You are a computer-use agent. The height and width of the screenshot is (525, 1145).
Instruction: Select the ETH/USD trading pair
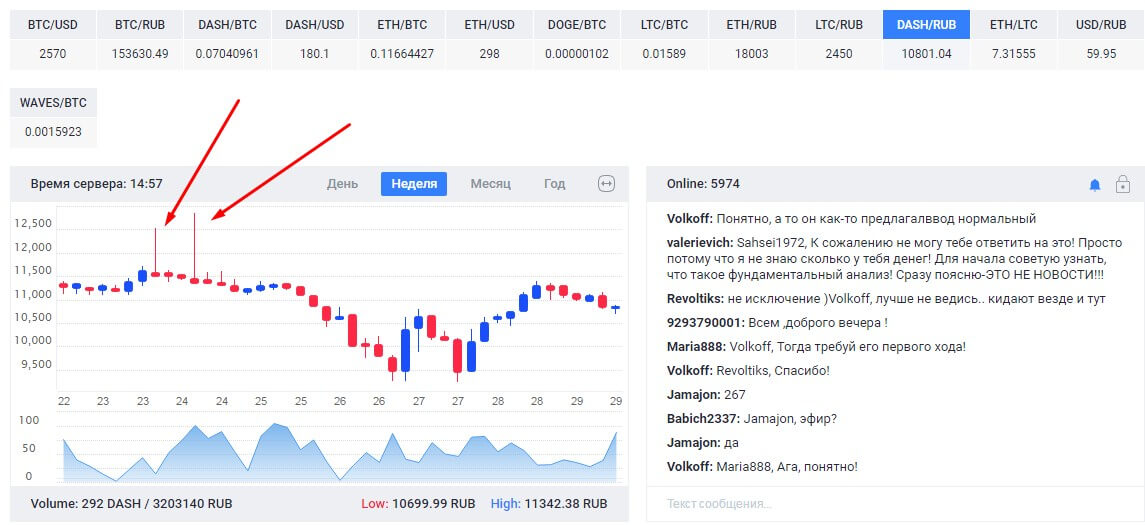pyautogui.click(x=489, y=39)
